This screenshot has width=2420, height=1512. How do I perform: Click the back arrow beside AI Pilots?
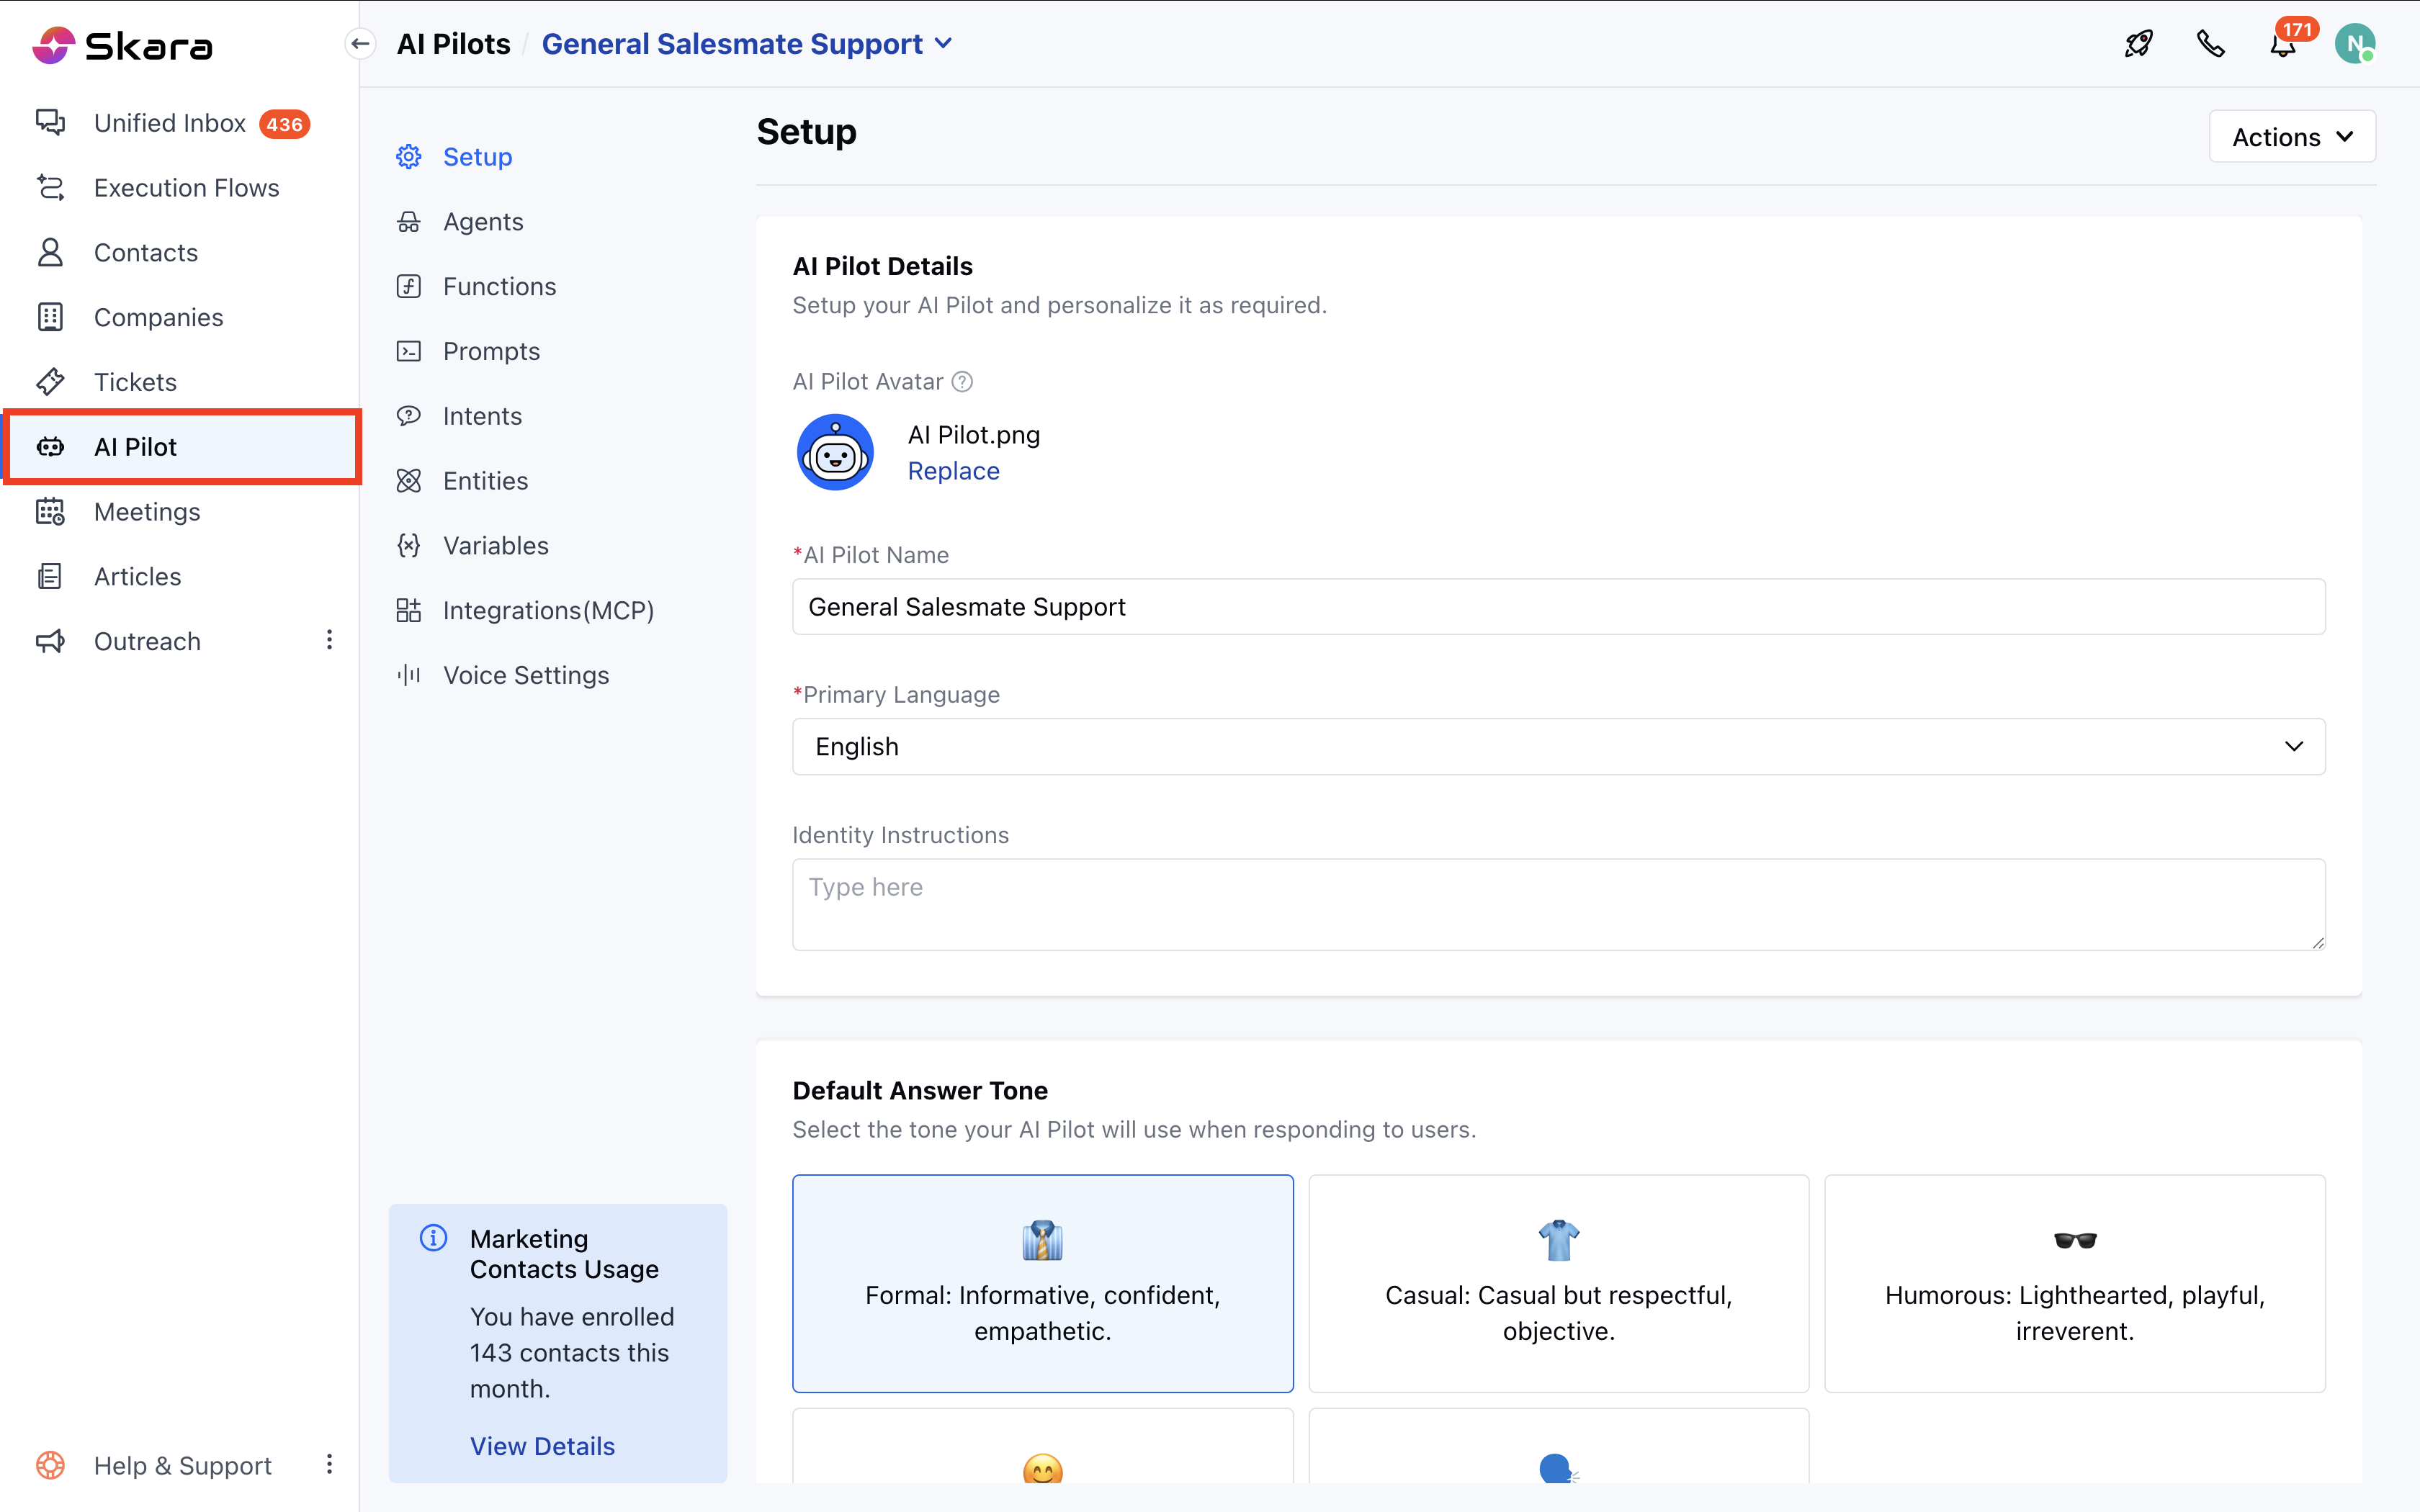point(361,44)
